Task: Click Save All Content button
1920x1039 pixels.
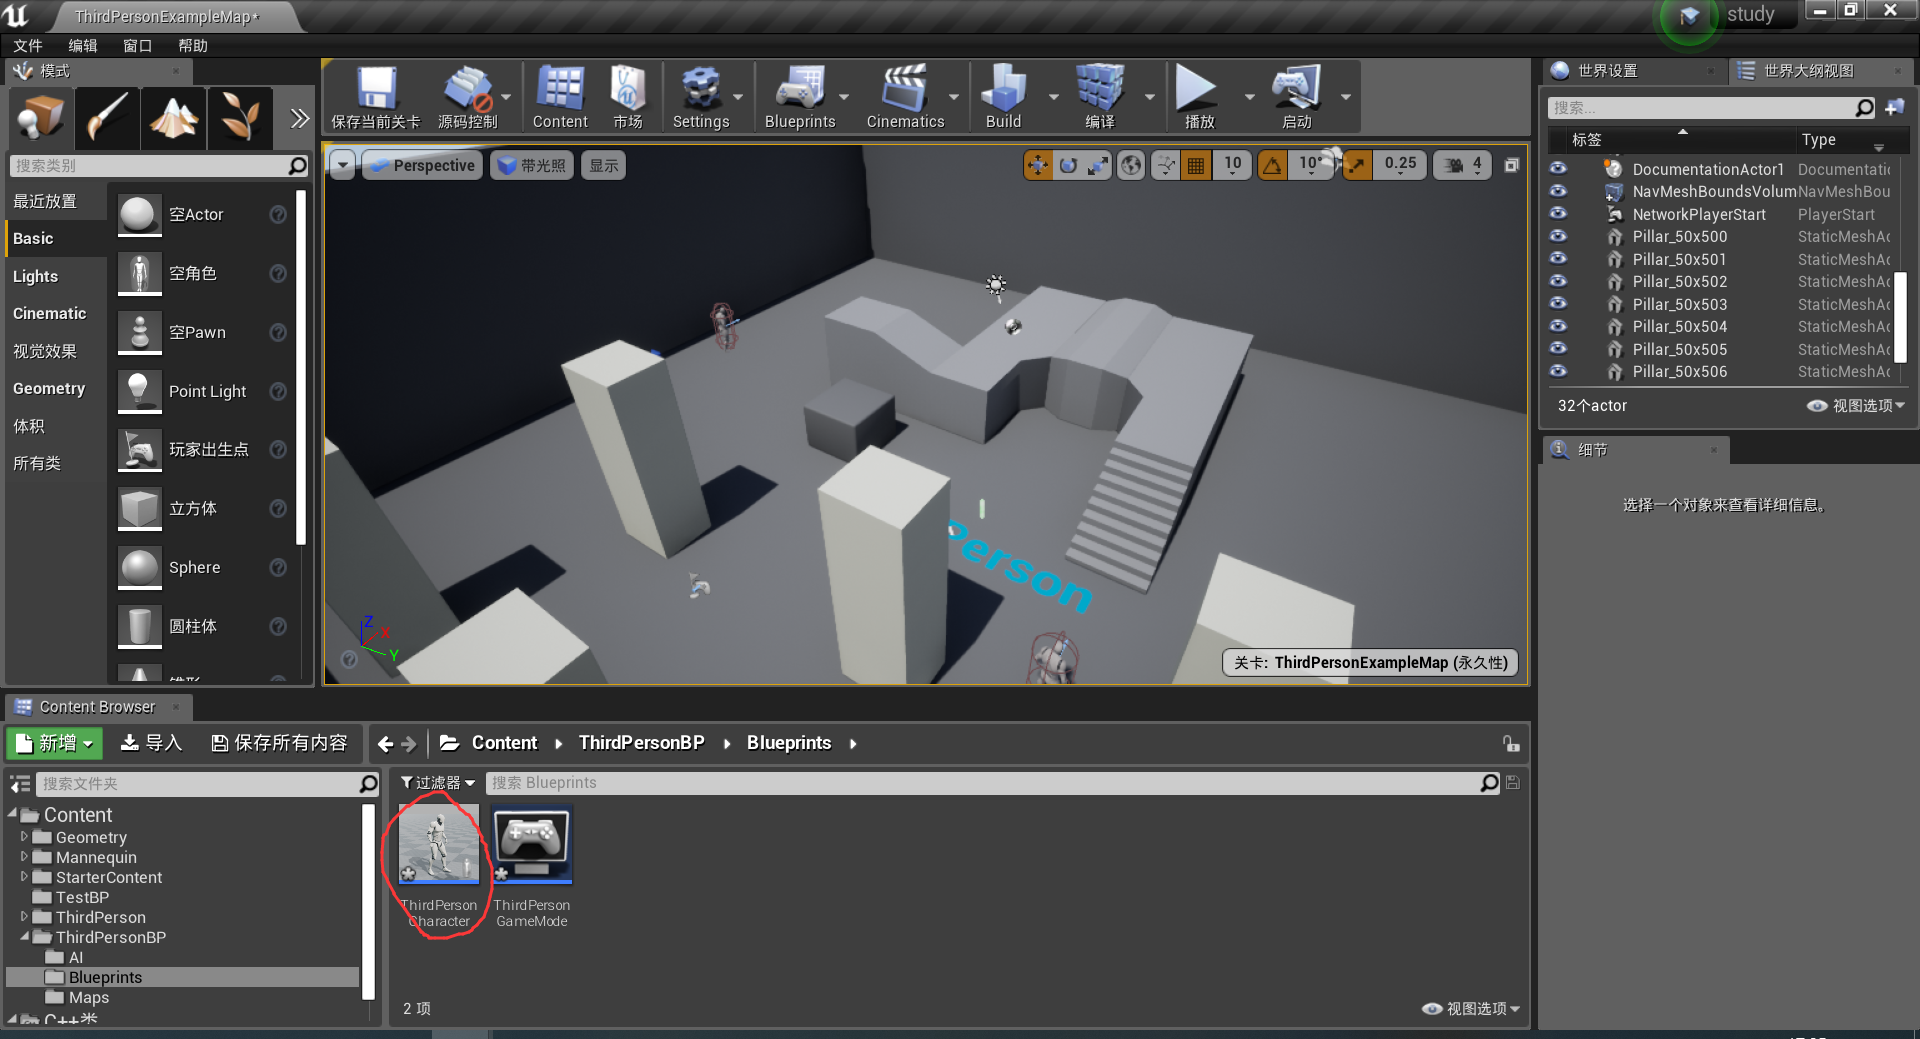Action: tap(279, 743)
